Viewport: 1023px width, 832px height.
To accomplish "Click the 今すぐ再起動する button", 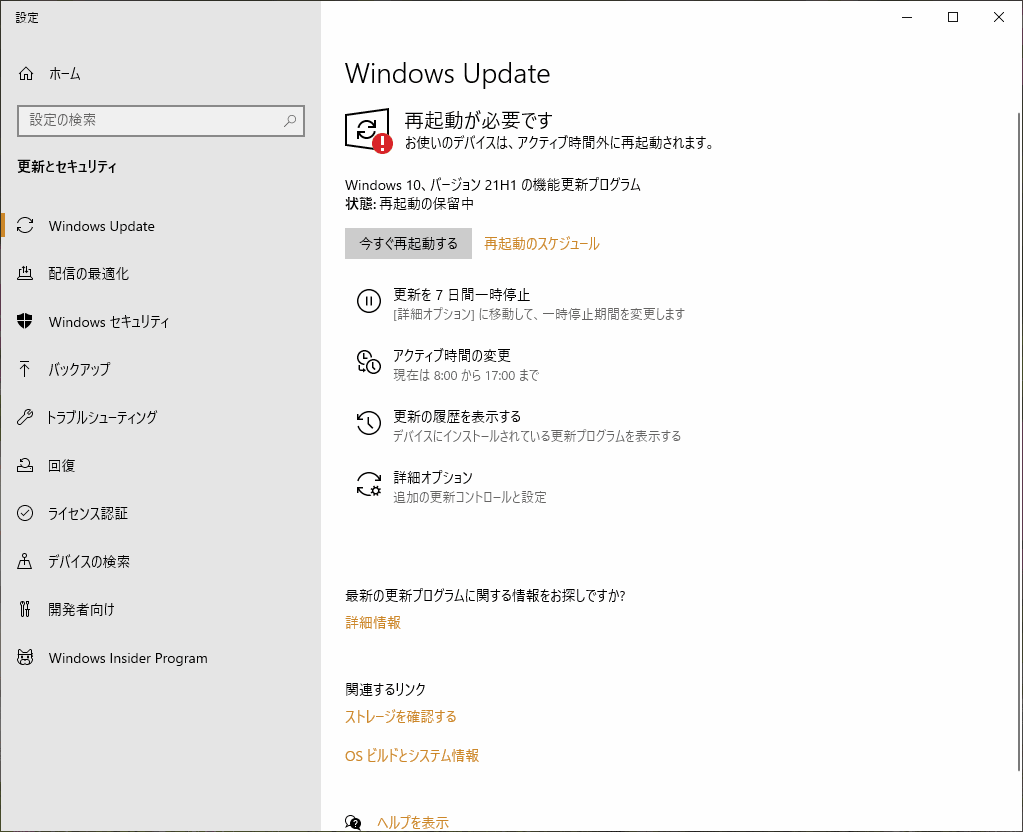I will pos(408,243).
